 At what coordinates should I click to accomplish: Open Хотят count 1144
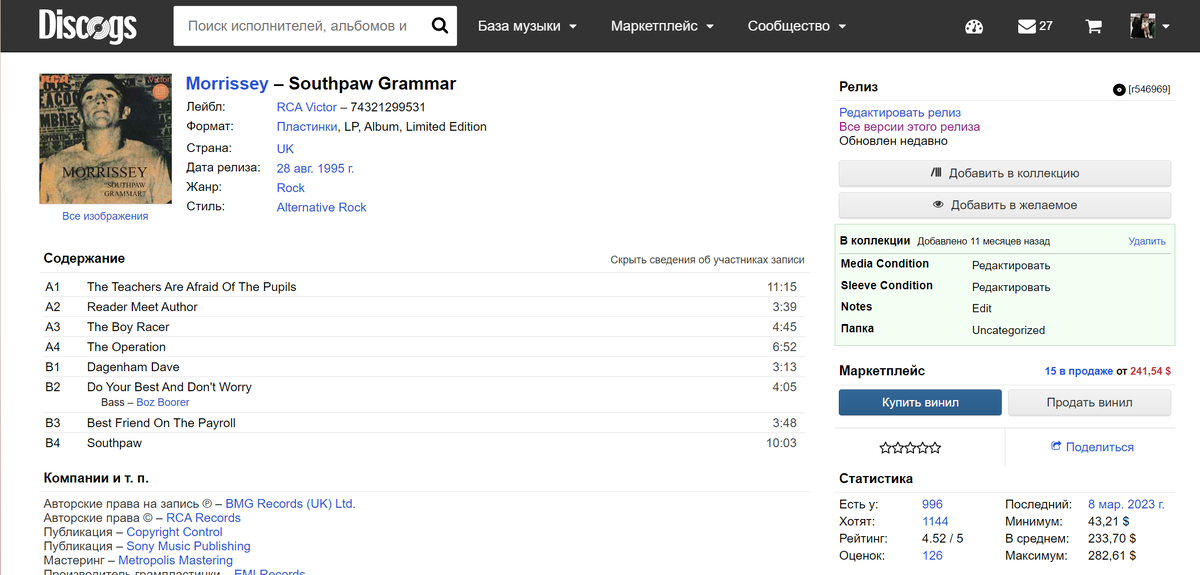click(935, 521)
